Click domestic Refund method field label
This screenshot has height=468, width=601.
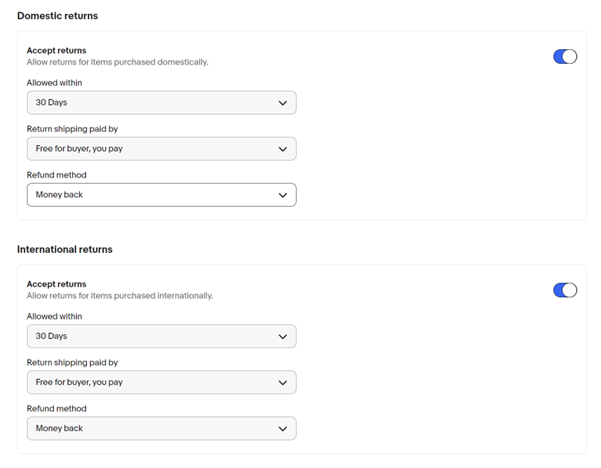[57, 175]
